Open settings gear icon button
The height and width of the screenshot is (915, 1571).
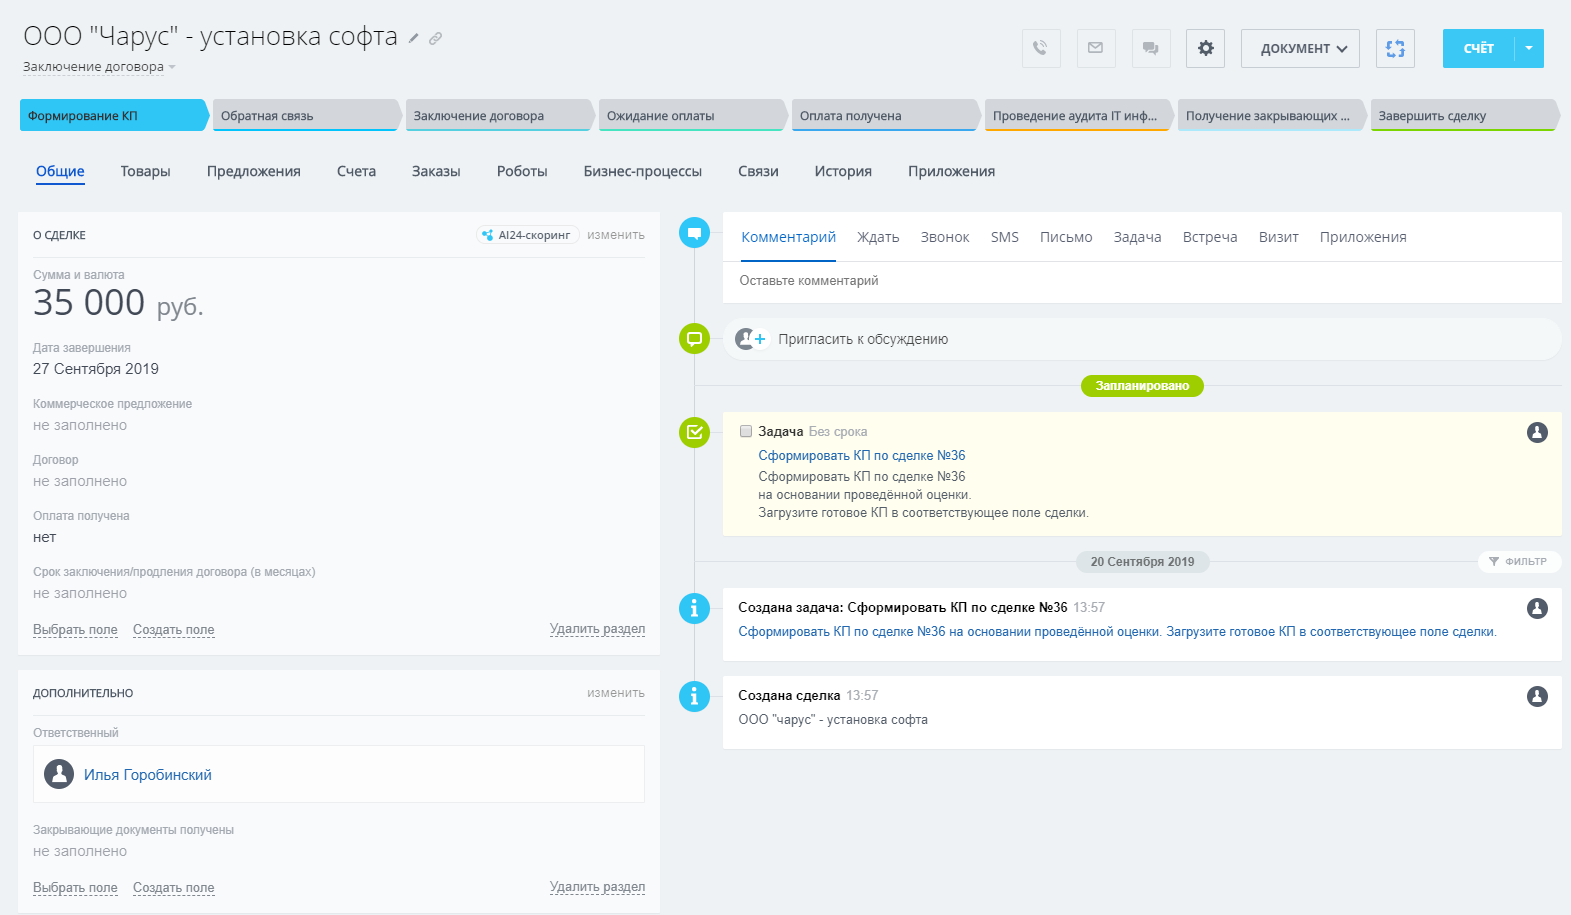tap(1205, 48)
